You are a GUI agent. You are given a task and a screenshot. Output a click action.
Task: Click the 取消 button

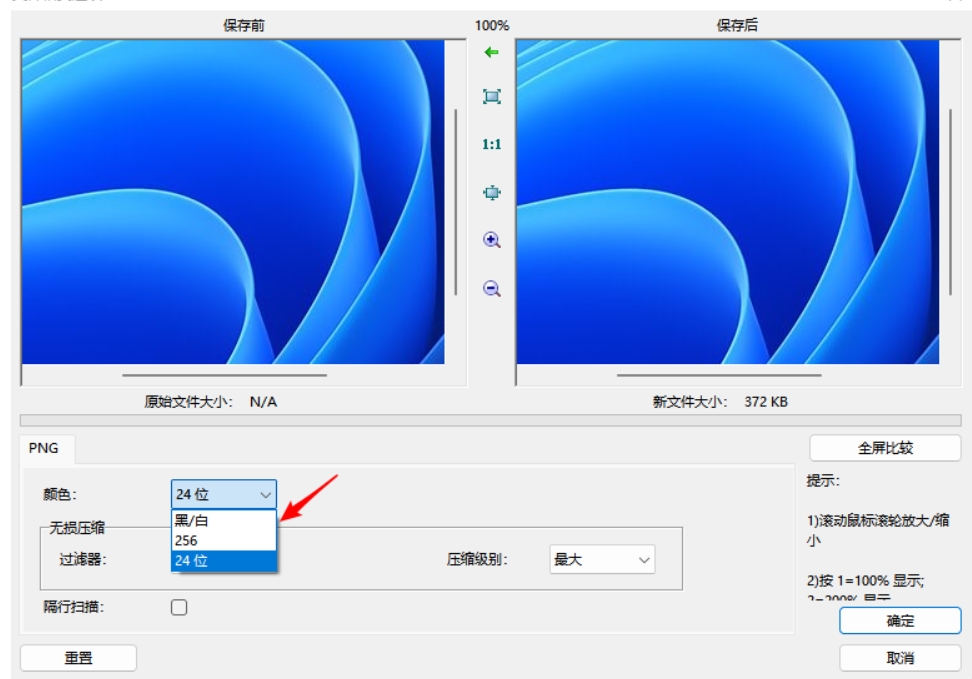coord(900,658)
